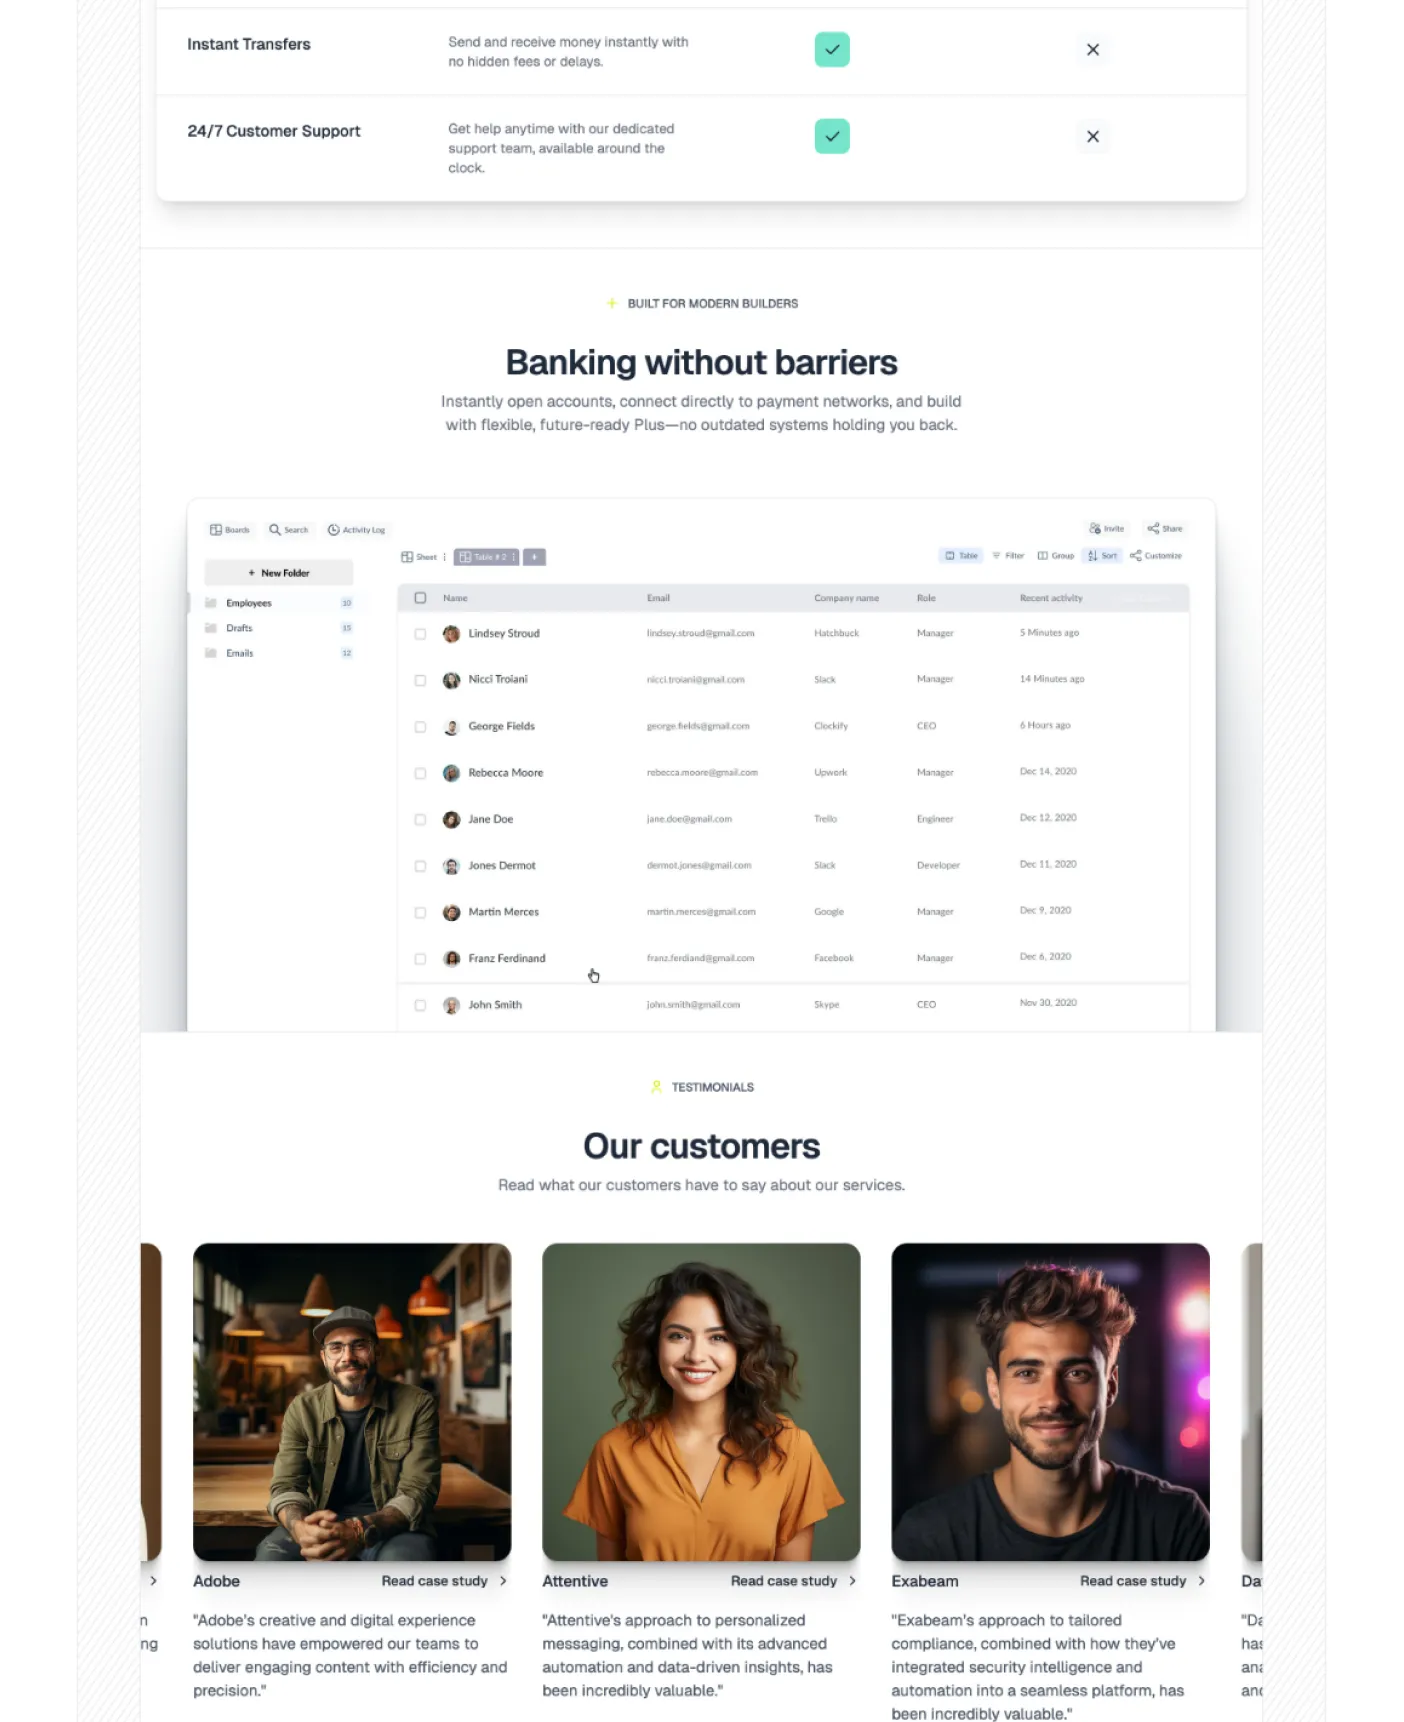Click John Smith's avatar
This screenshot has width=1404, height=1722.
click(x=452, y=1006)
